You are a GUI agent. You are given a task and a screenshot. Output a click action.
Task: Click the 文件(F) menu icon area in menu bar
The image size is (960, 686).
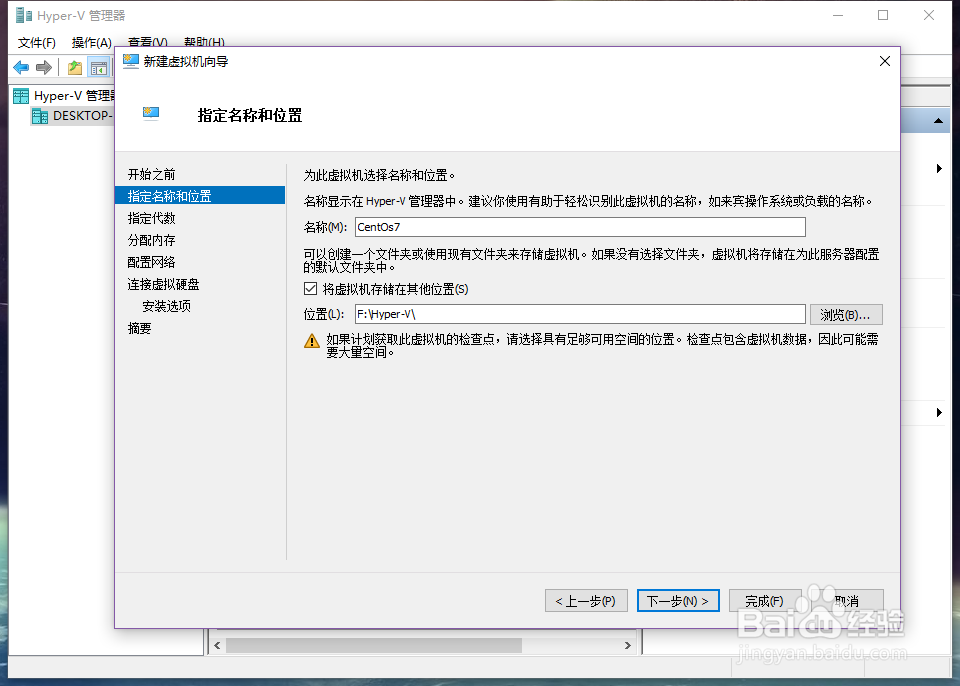[x=36, y=43]
